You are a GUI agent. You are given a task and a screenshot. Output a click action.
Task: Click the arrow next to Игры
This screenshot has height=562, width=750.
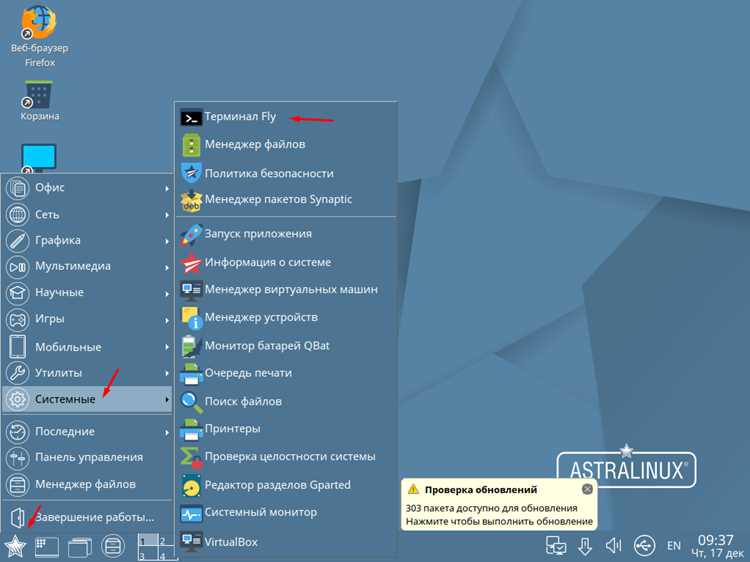(166, 320)
